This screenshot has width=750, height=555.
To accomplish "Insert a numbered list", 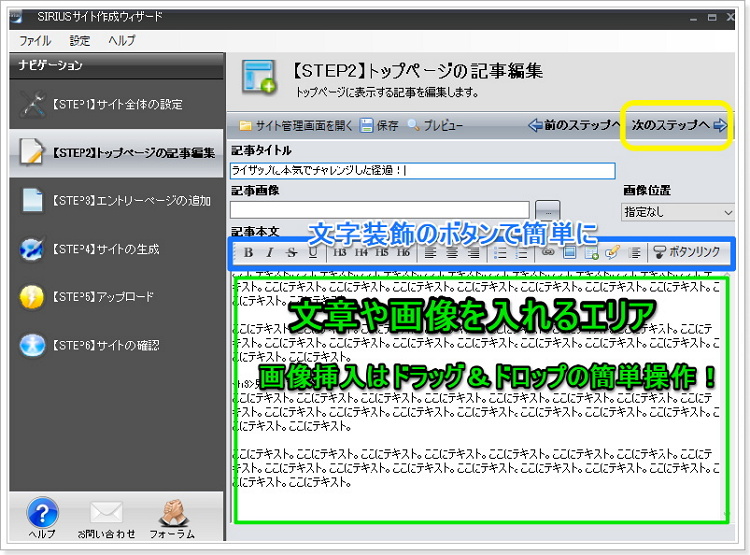I will click(x=521, y=253).
